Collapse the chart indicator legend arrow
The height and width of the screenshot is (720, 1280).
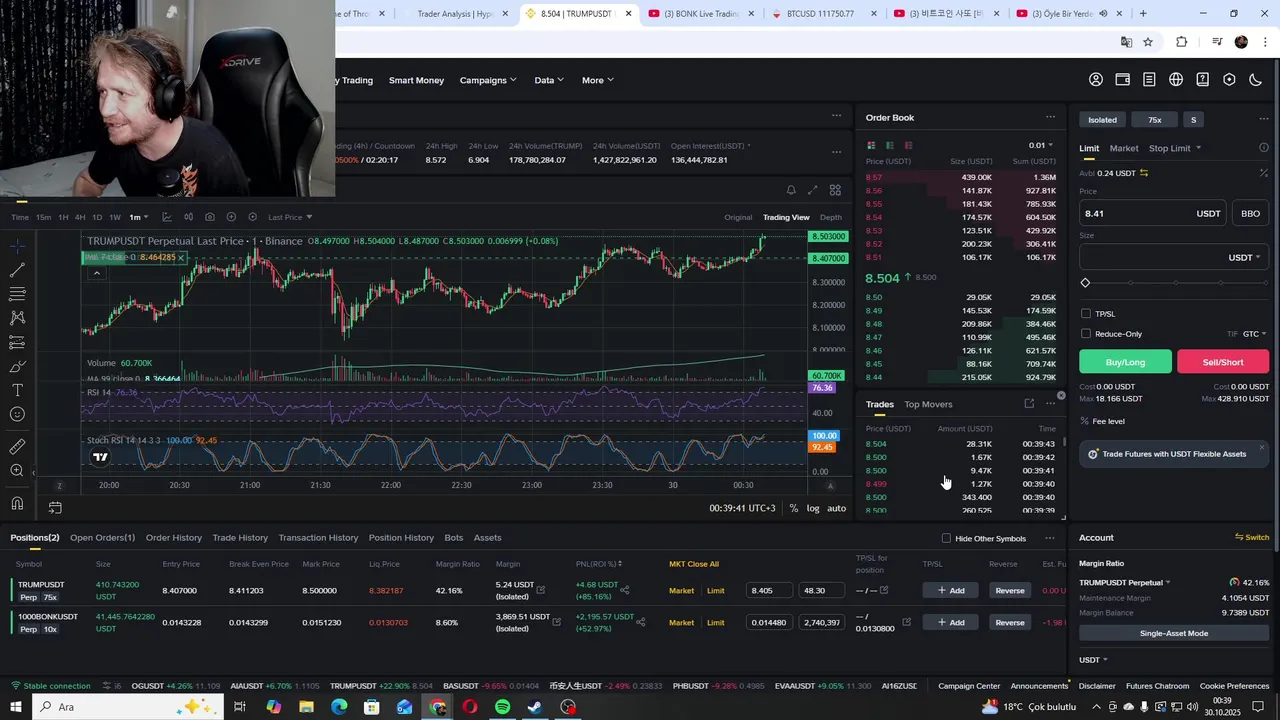pyautogui.click(x=97, y=273)
